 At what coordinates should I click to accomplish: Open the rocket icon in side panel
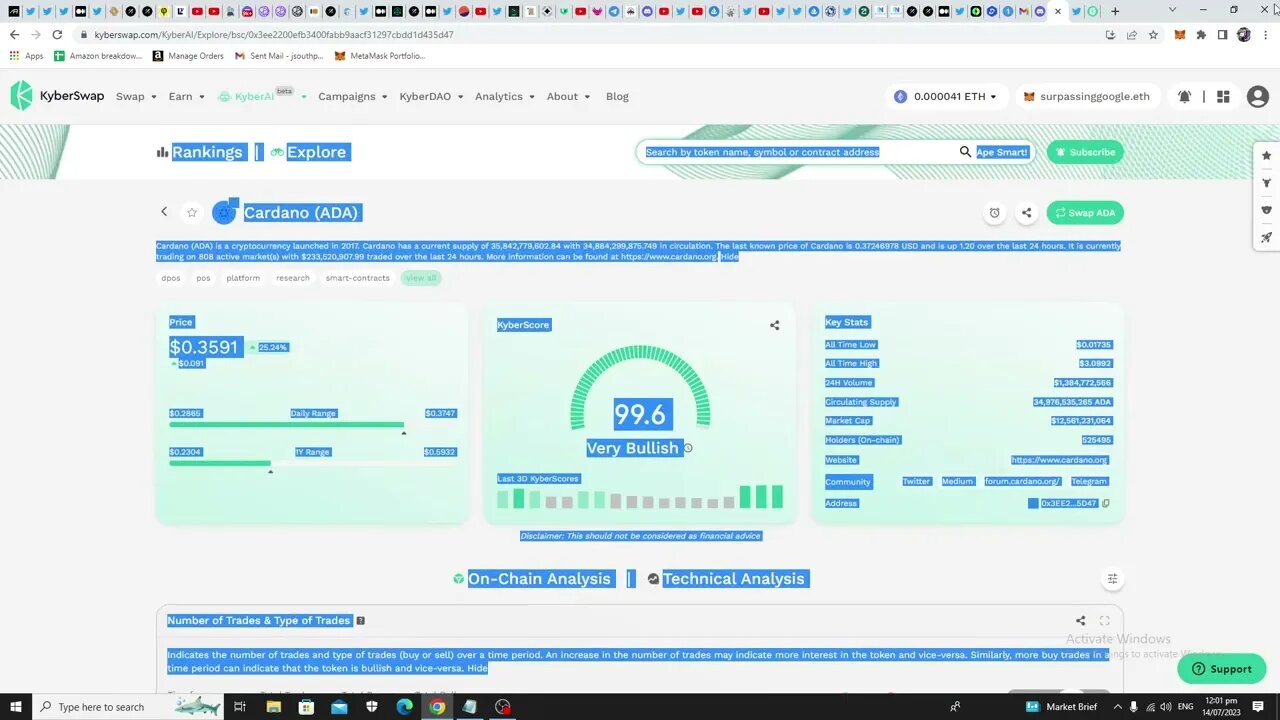pyautogui.click(x=1266, y=237)
